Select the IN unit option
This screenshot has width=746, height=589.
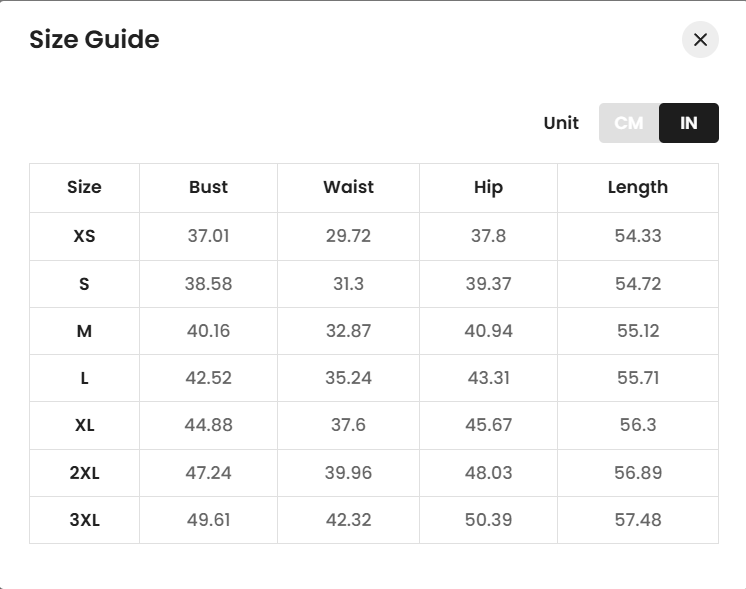pyautogui.click(x=689, y=123)
